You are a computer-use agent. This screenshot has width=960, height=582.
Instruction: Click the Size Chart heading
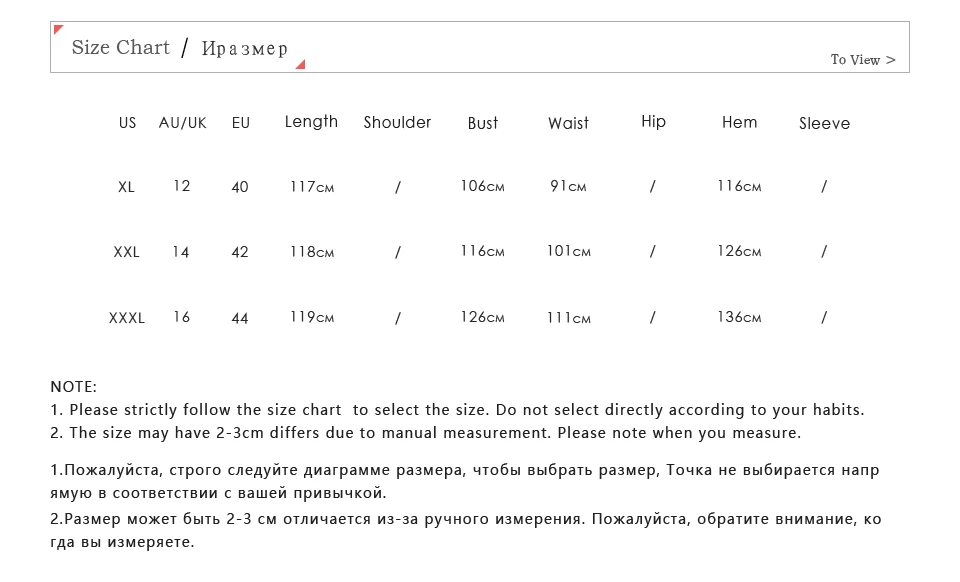[x=121, y=47]
